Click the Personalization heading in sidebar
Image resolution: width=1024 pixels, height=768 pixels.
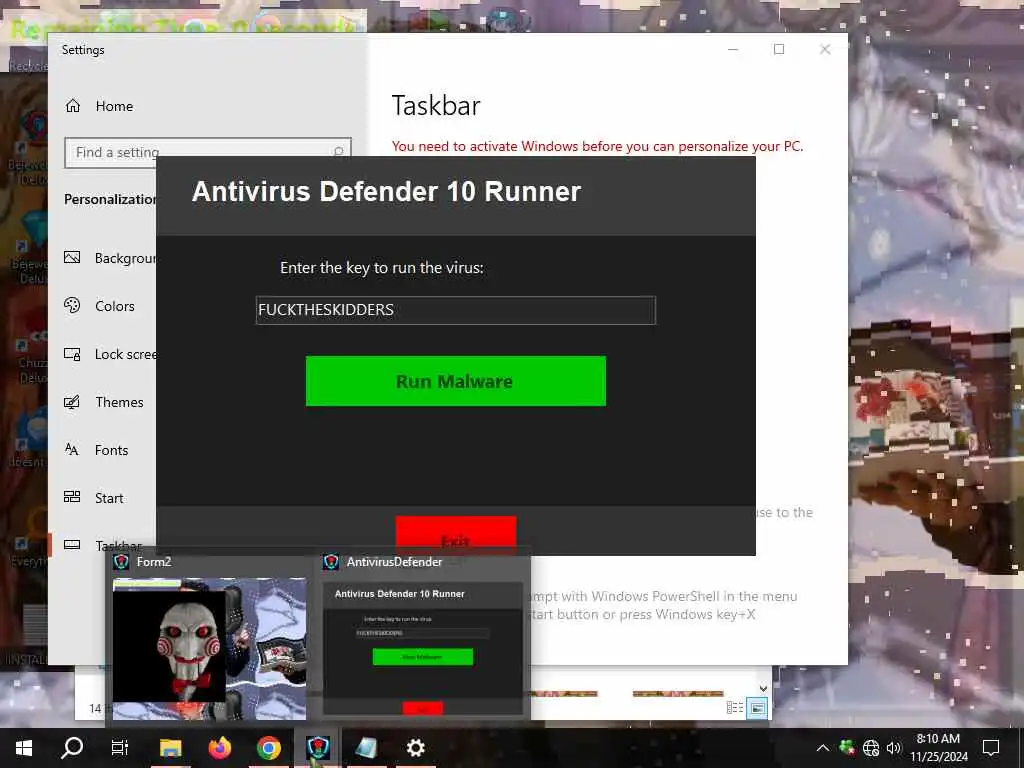(x=110, y=199)
